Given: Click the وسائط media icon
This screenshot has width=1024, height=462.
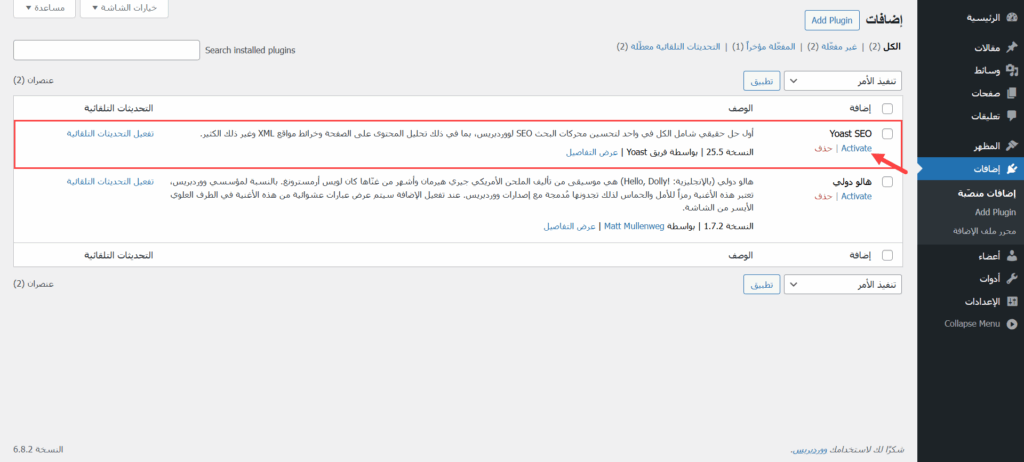Looking at the screenshot, I should click(x=1012, y=70).
